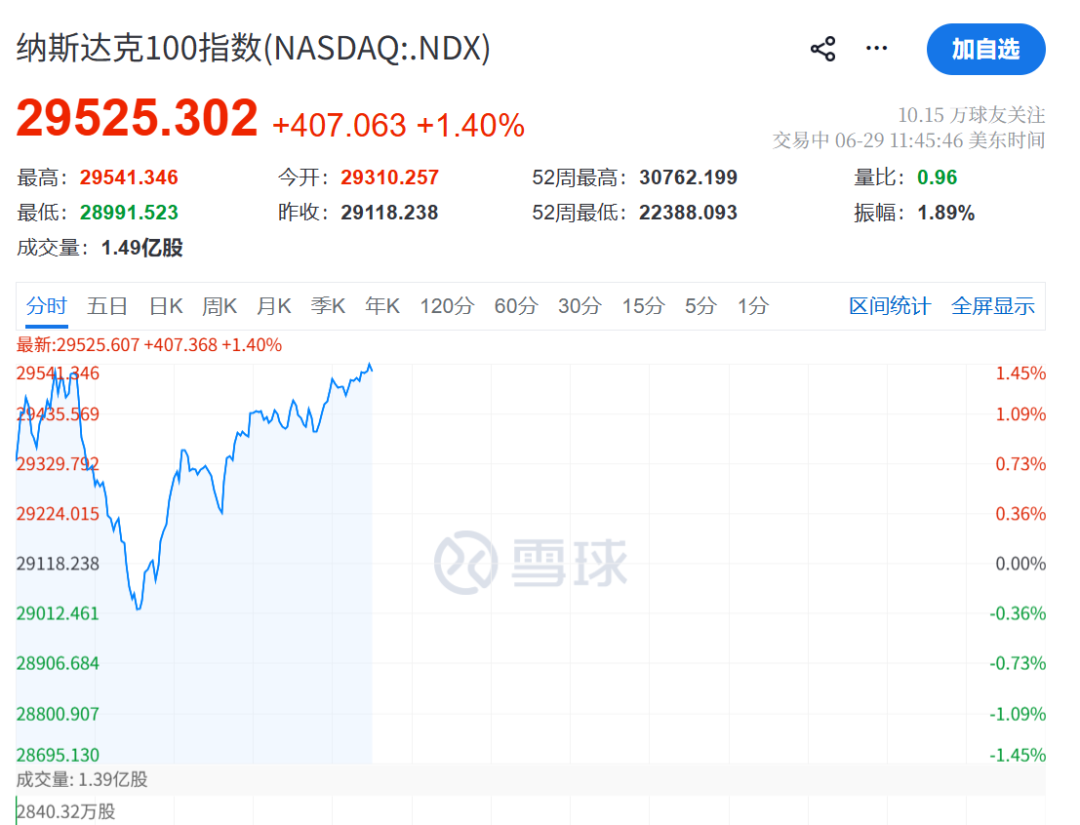Click the 29329.792 y-axis label
The width and height of the screenshot is (1080, 825).
click(58, 463)
